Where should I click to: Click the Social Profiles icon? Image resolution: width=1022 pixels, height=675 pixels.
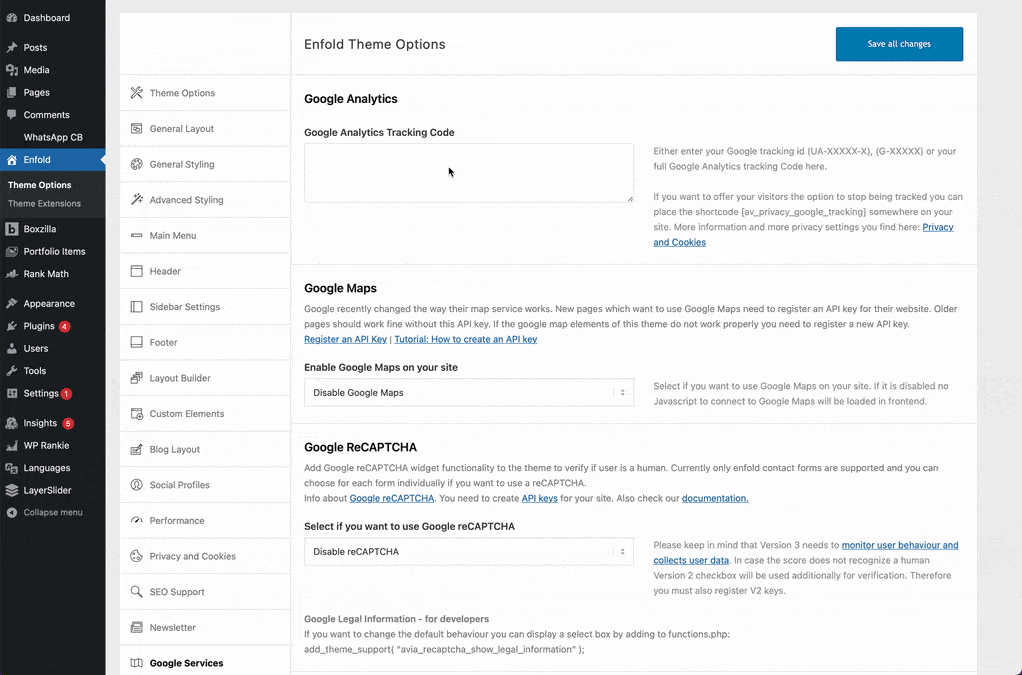pos(137,485)
